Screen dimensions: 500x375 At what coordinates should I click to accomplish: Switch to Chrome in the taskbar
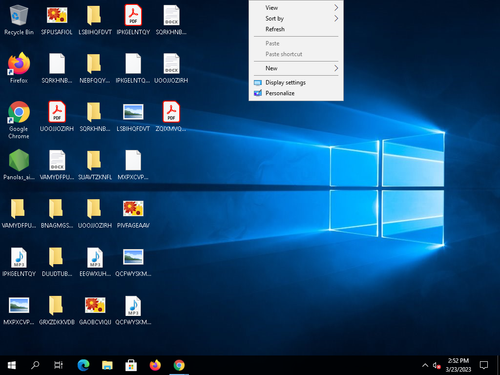179,365
